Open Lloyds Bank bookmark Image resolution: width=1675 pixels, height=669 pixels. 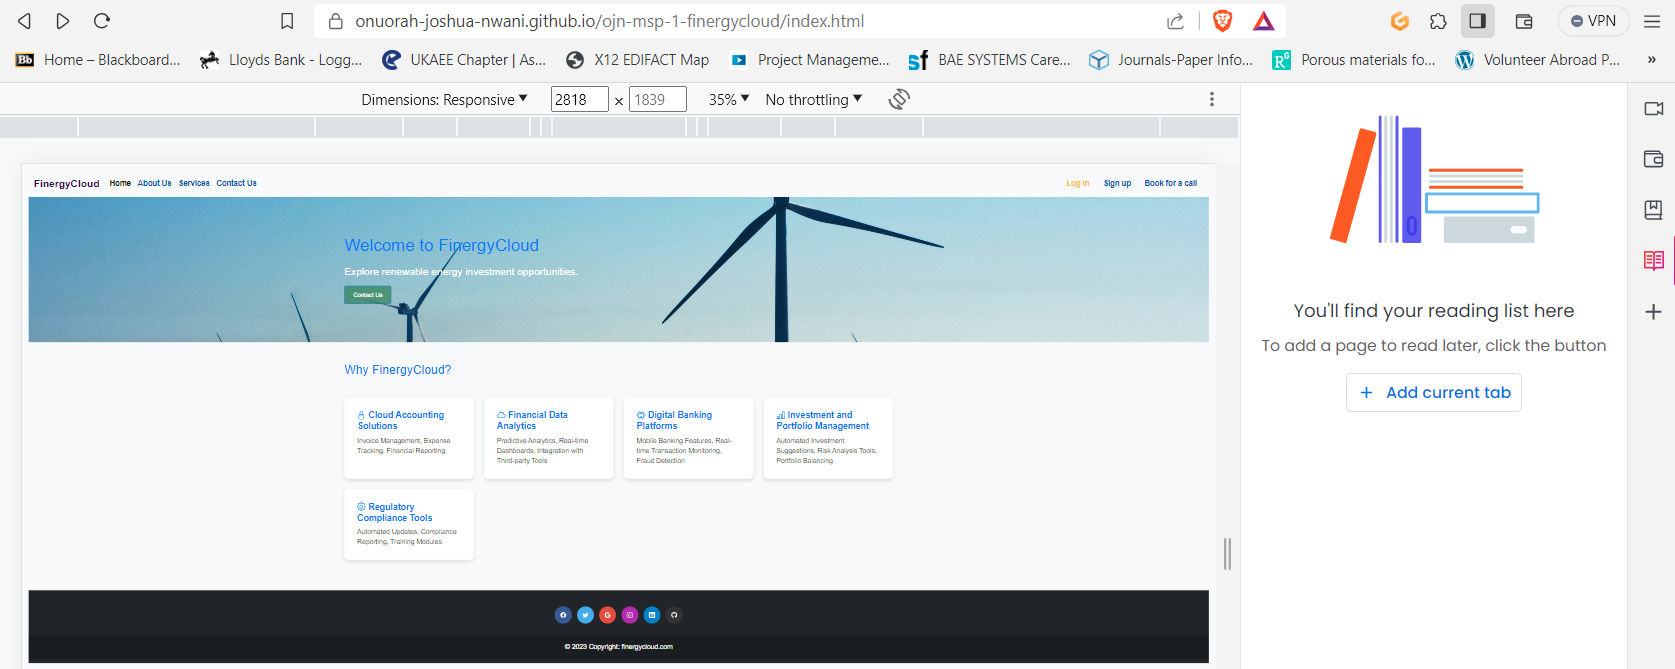tap(281, 60)
